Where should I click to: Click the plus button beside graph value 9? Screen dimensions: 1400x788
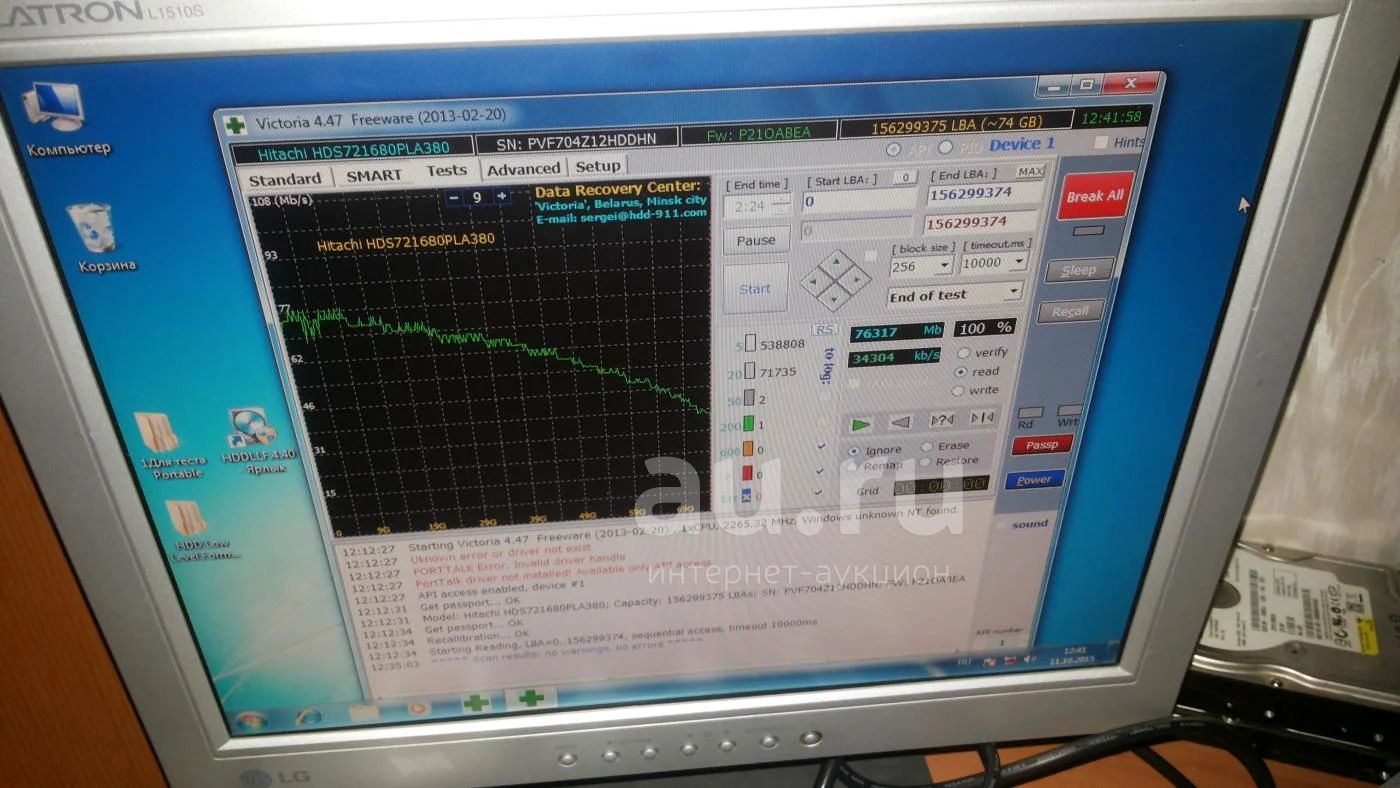(501, 196)
